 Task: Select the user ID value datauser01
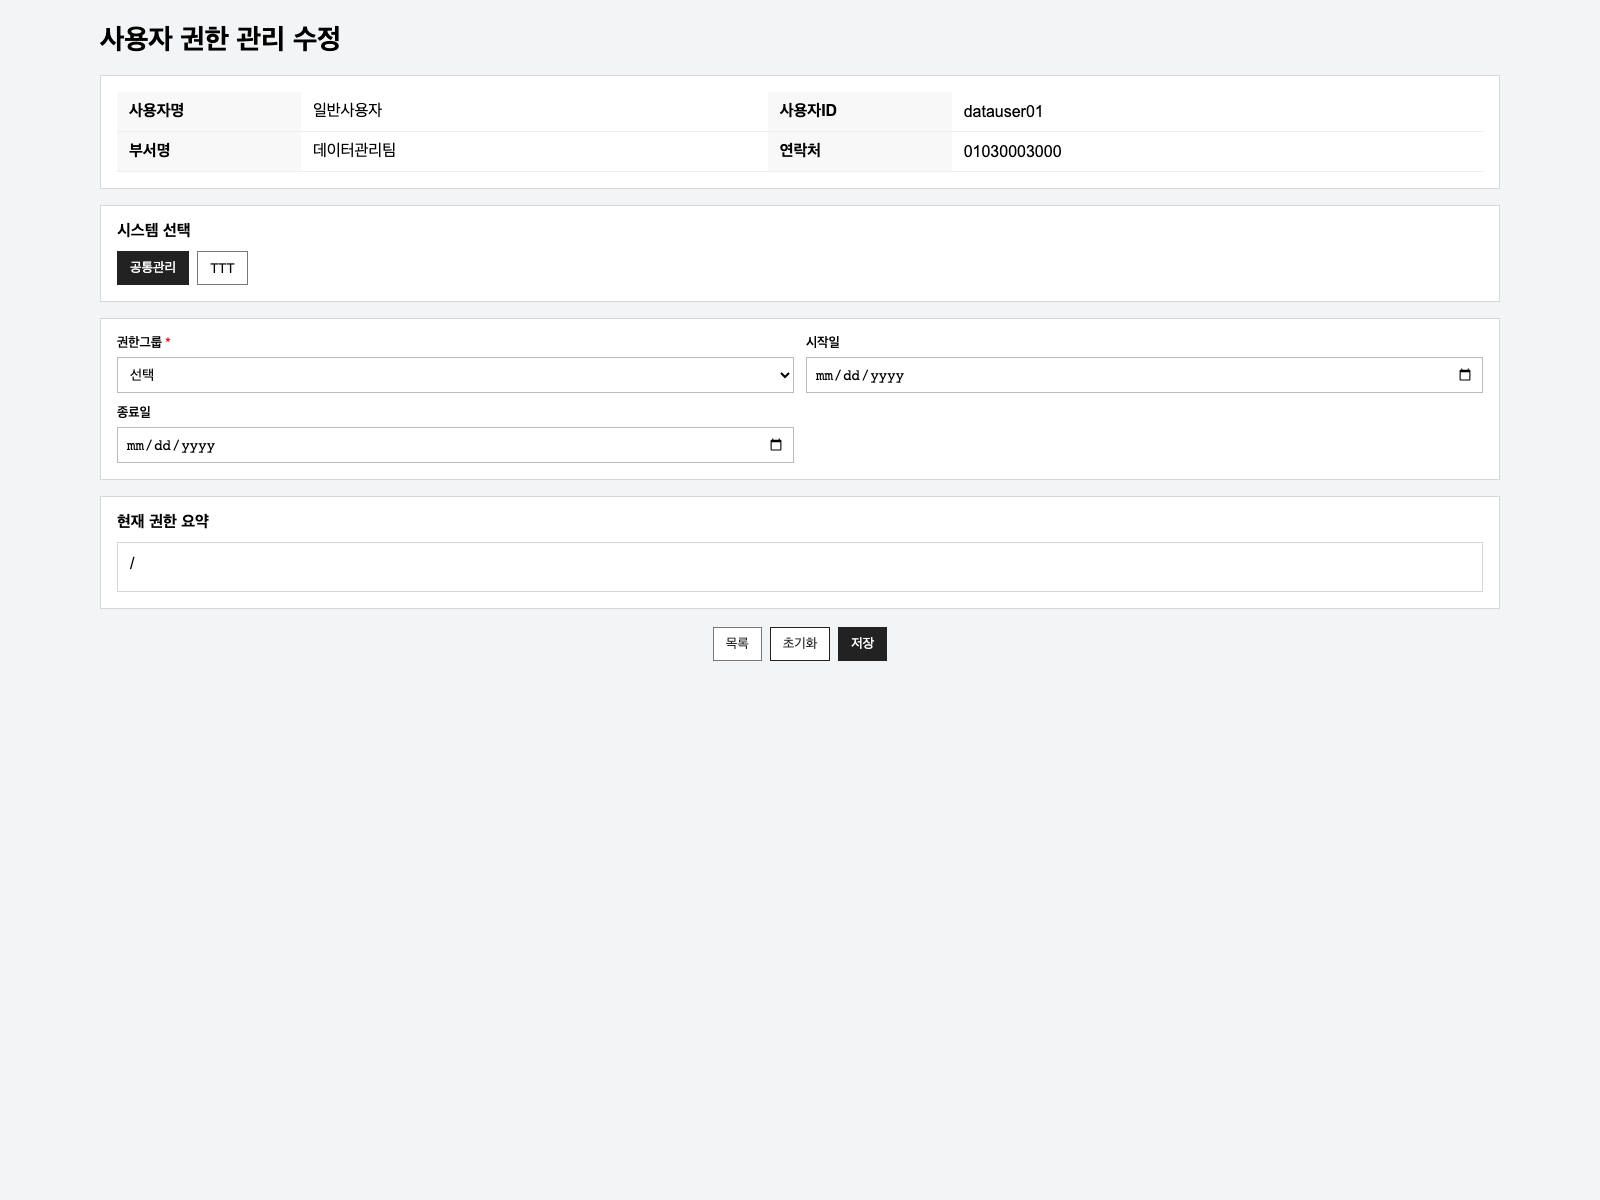click(1003, 111)
